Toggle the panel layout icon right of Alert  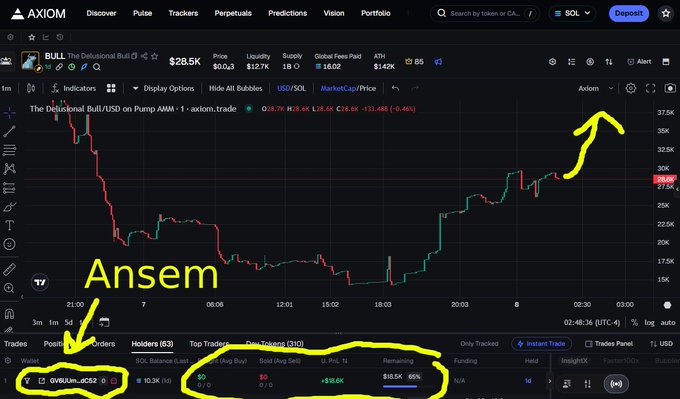point(666,62)
